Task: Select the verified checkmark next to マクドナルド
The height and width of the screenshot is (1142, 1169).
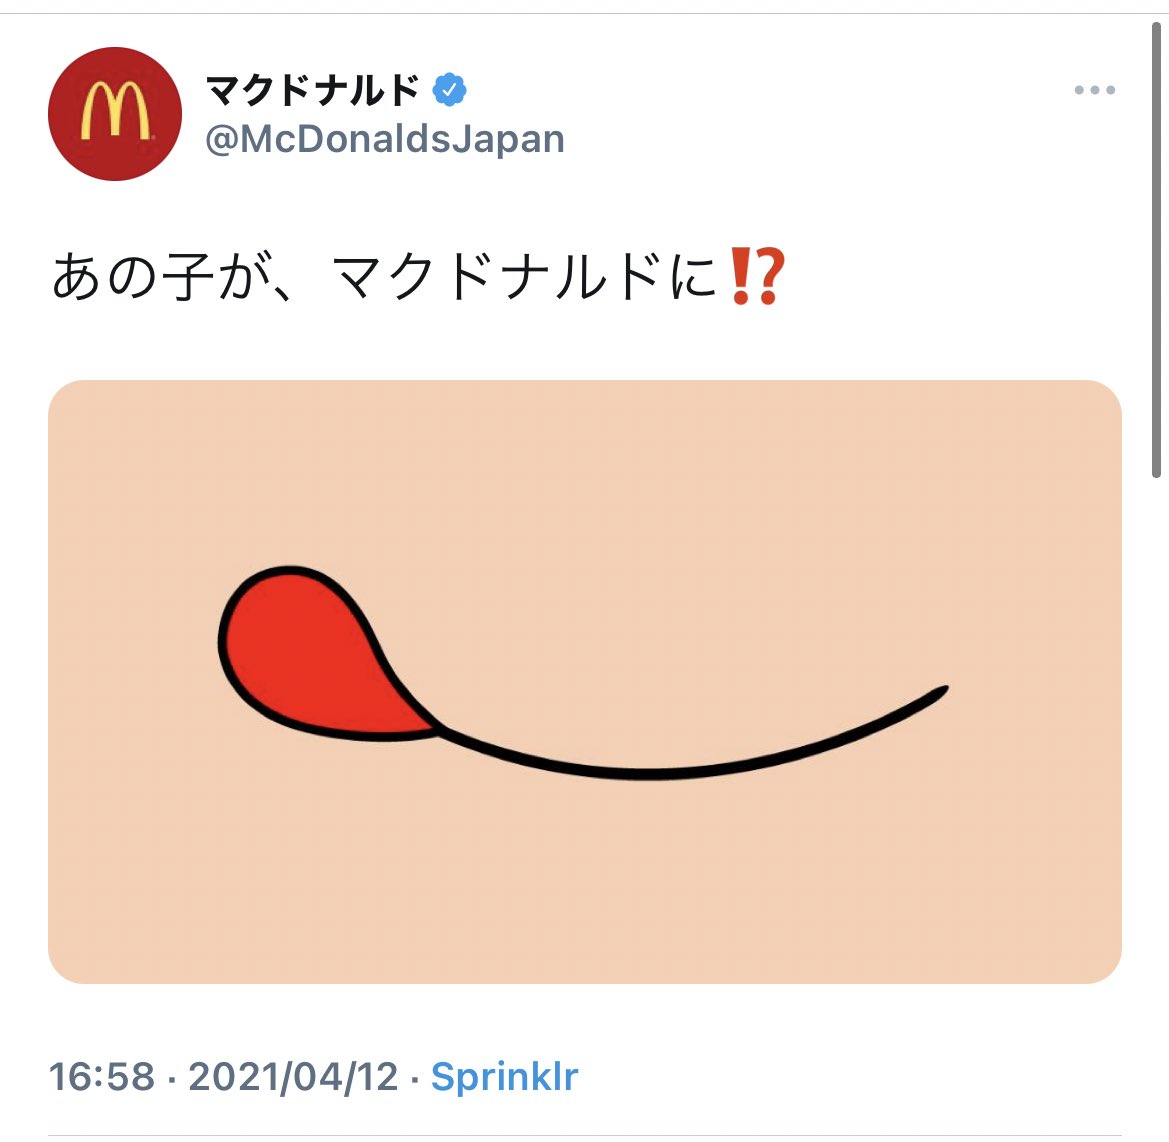Action: tap(448, 89)
